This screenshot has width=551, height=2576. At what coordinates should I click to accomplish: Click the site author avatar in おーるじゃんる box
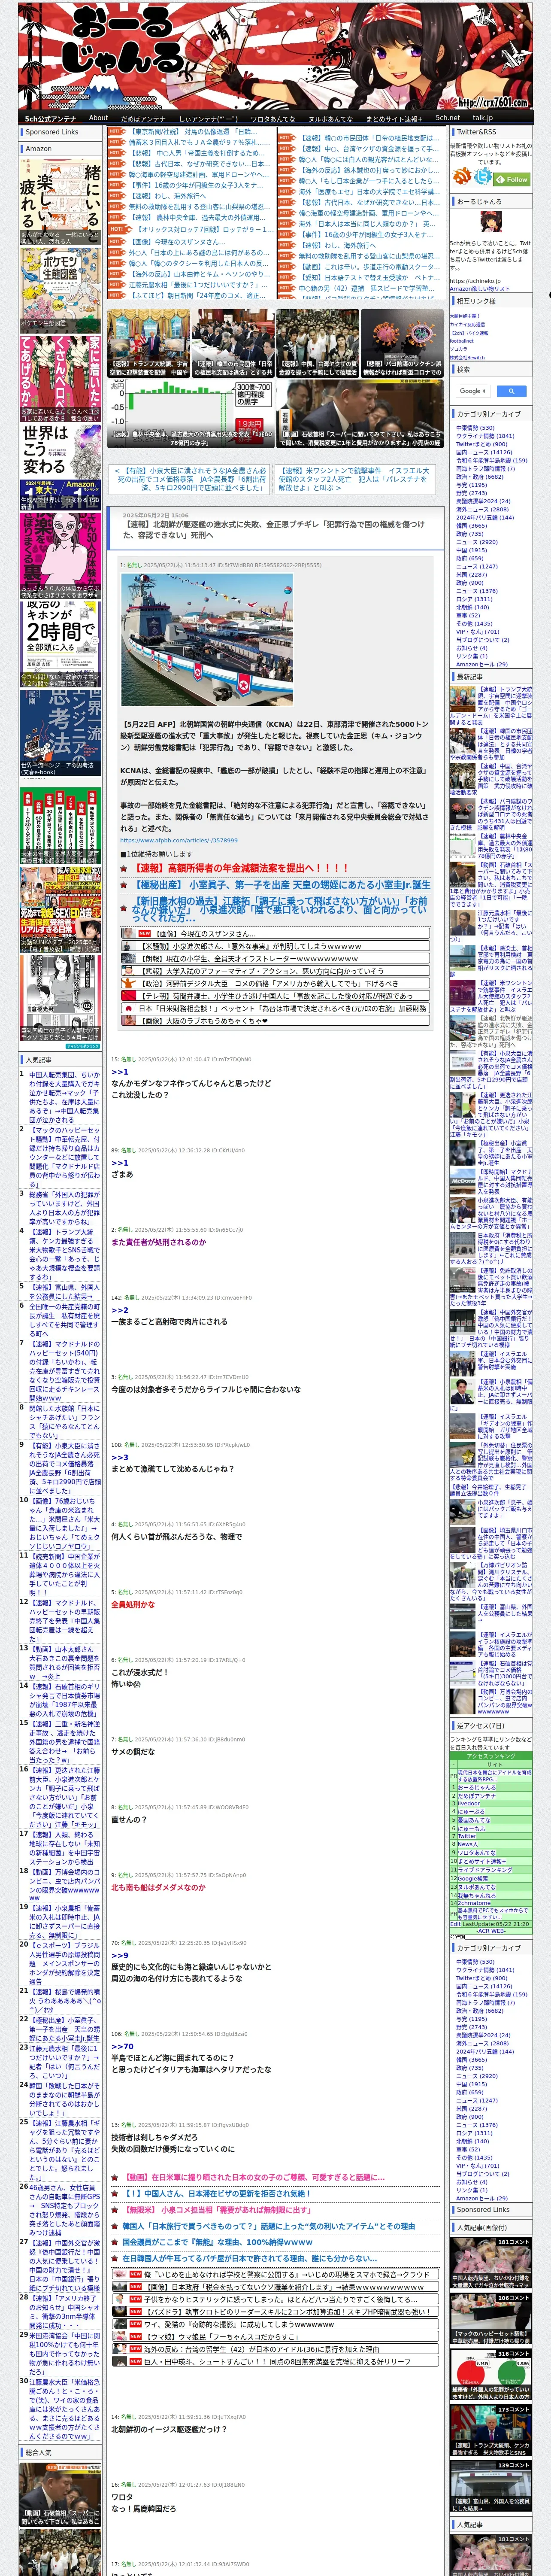tap(490, 222)
